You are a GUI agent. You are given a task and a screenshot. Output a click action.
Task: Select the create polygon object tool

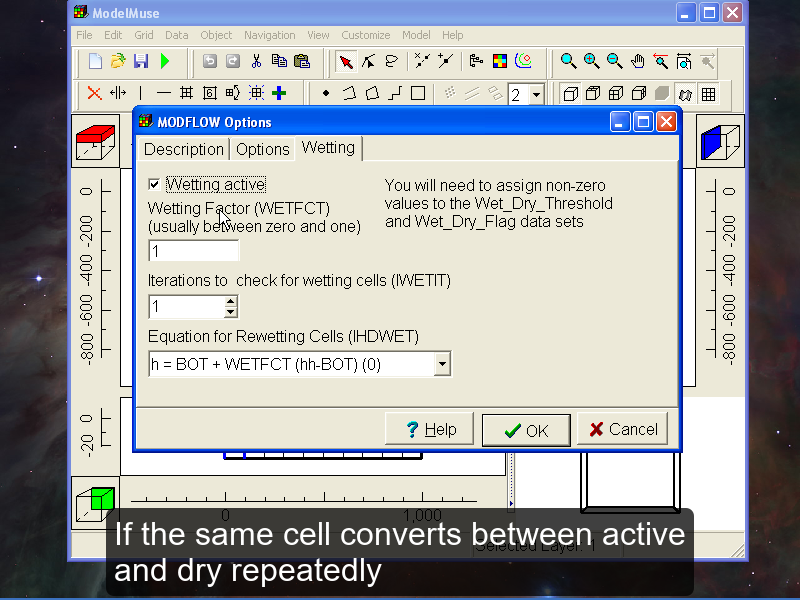tap(372, 93)
